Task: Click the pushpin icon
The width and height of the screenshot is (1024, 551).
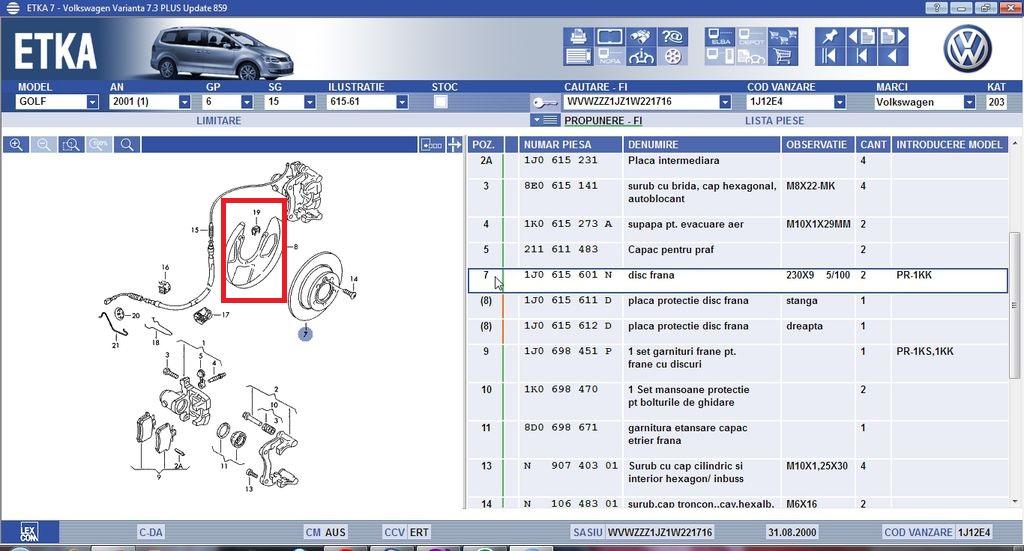Action: pos(829,37)
